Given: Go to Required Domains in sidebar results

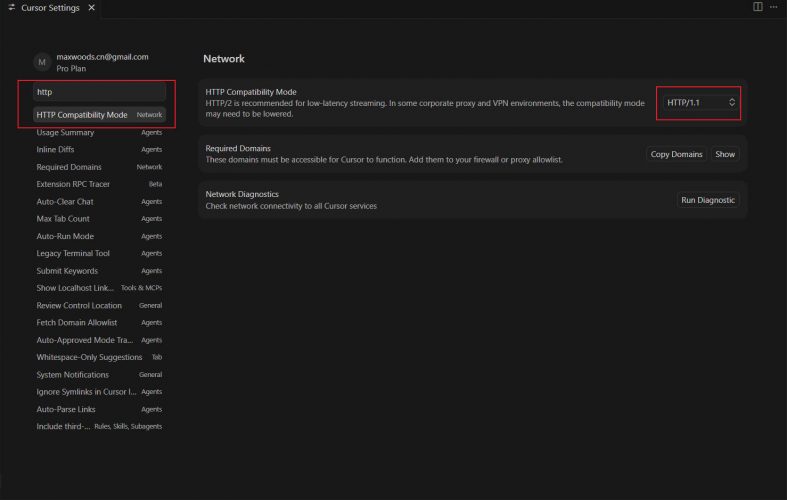Looking at the screenshot, I should point(68,167).
